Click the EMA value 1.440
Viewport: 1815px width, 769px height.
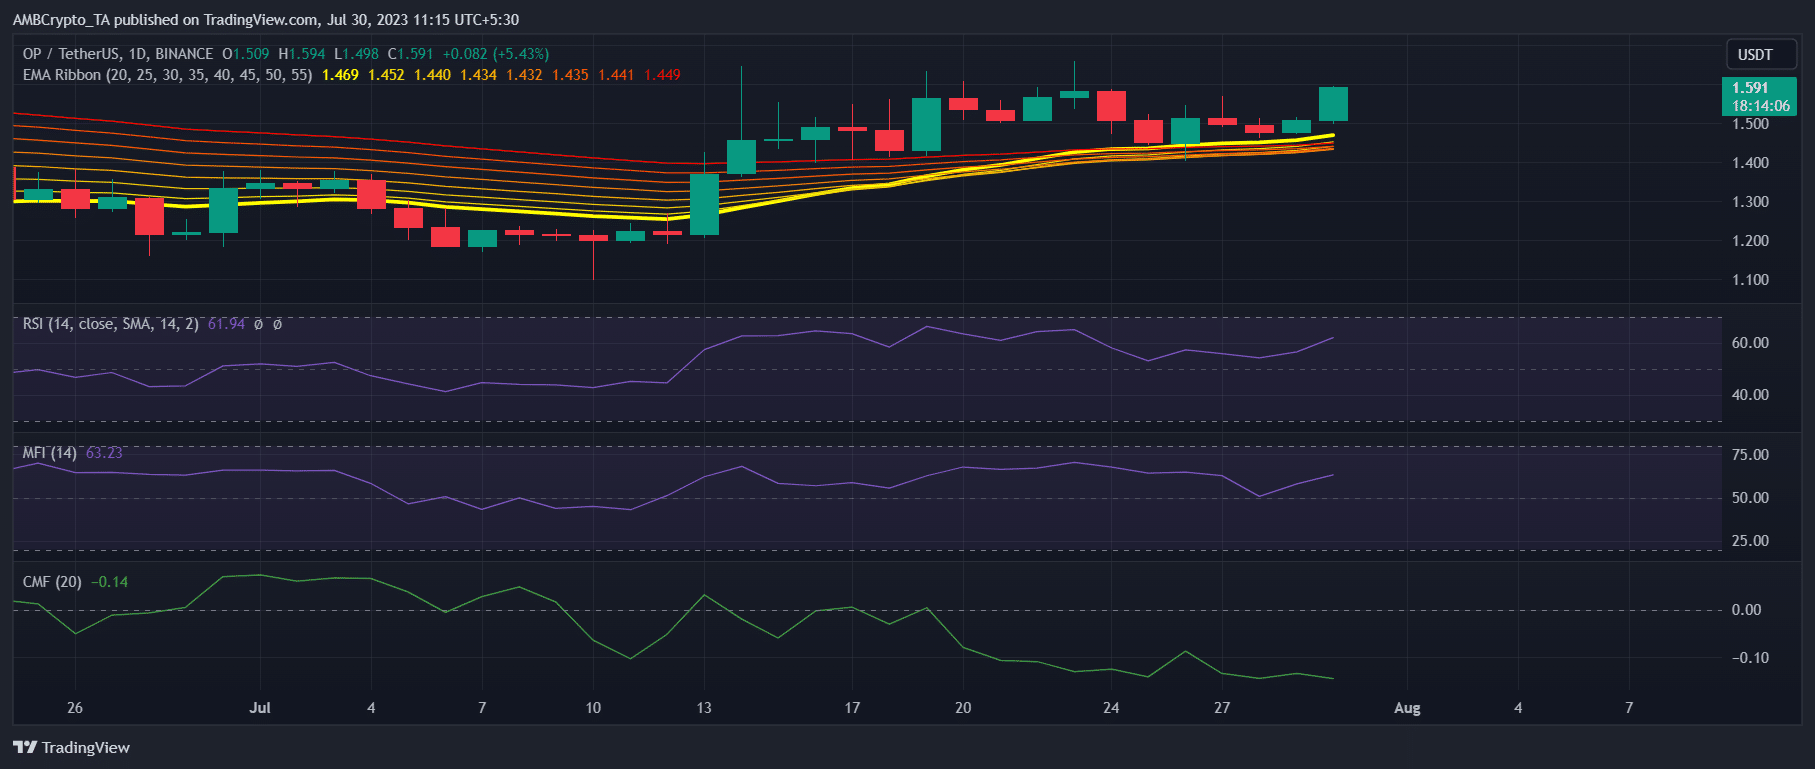pos(432,75)
